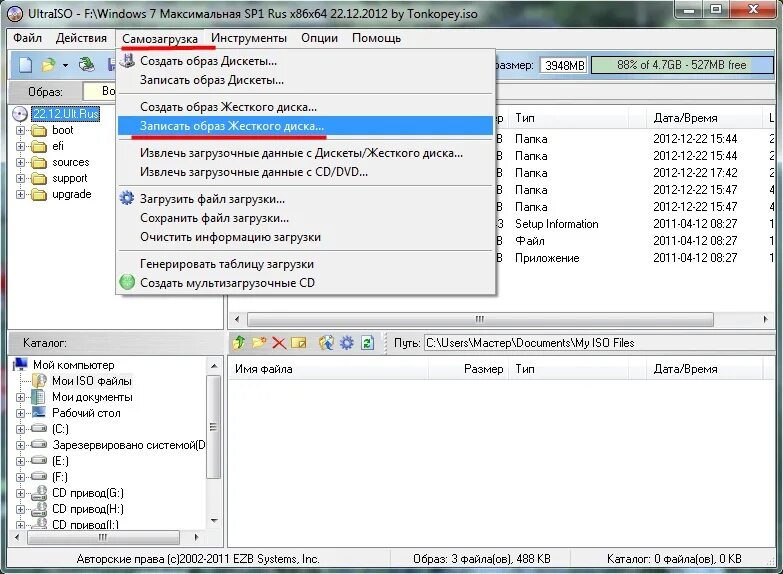Click the date 2012-12-22 17:42
Image resolution: width=783 pixels, height=574 pixels.
point(695,173)
